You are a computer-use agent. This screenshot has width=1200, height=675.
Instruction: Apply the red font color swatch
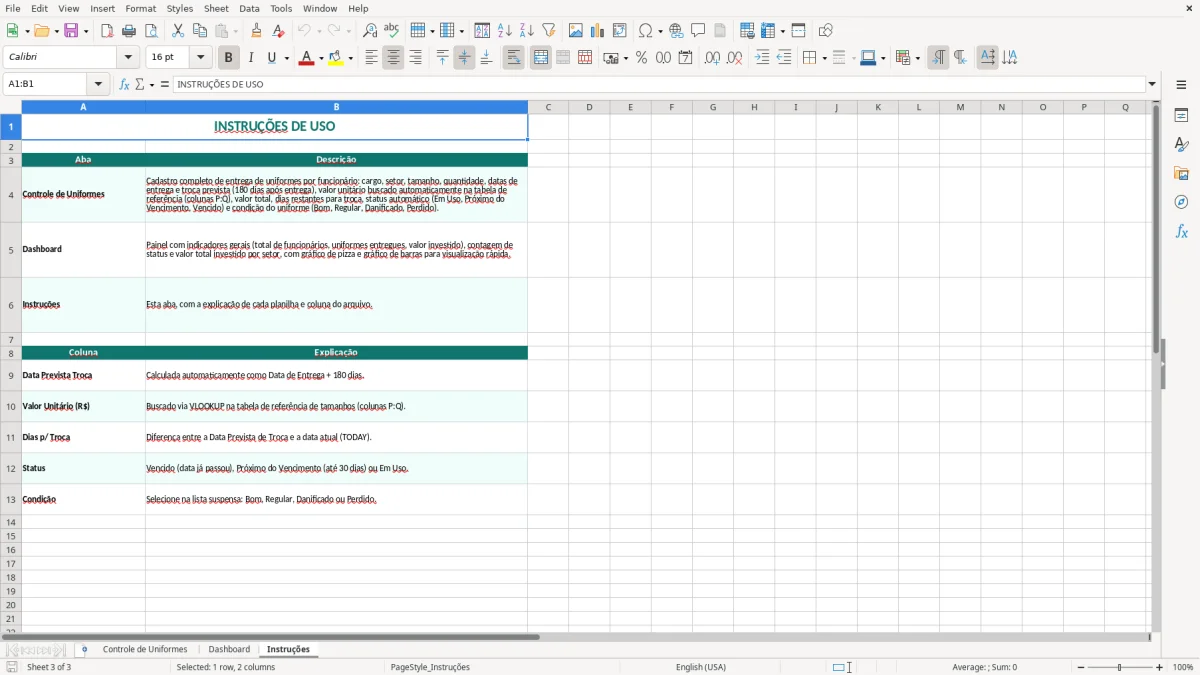click(305, 58)
